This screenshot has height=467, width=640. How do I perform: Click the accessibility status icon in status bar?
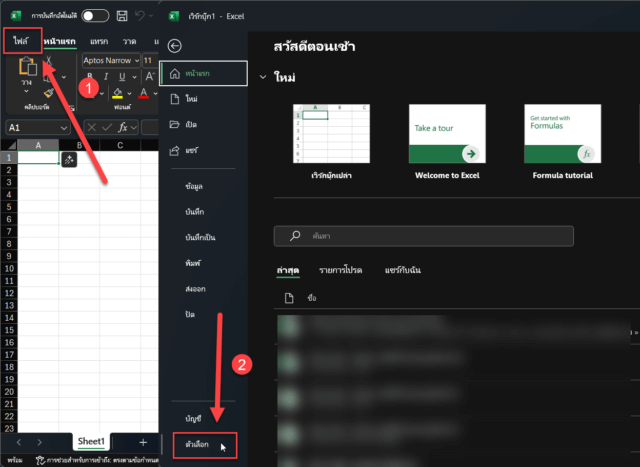pyautogui.click(x=40, y=460)
